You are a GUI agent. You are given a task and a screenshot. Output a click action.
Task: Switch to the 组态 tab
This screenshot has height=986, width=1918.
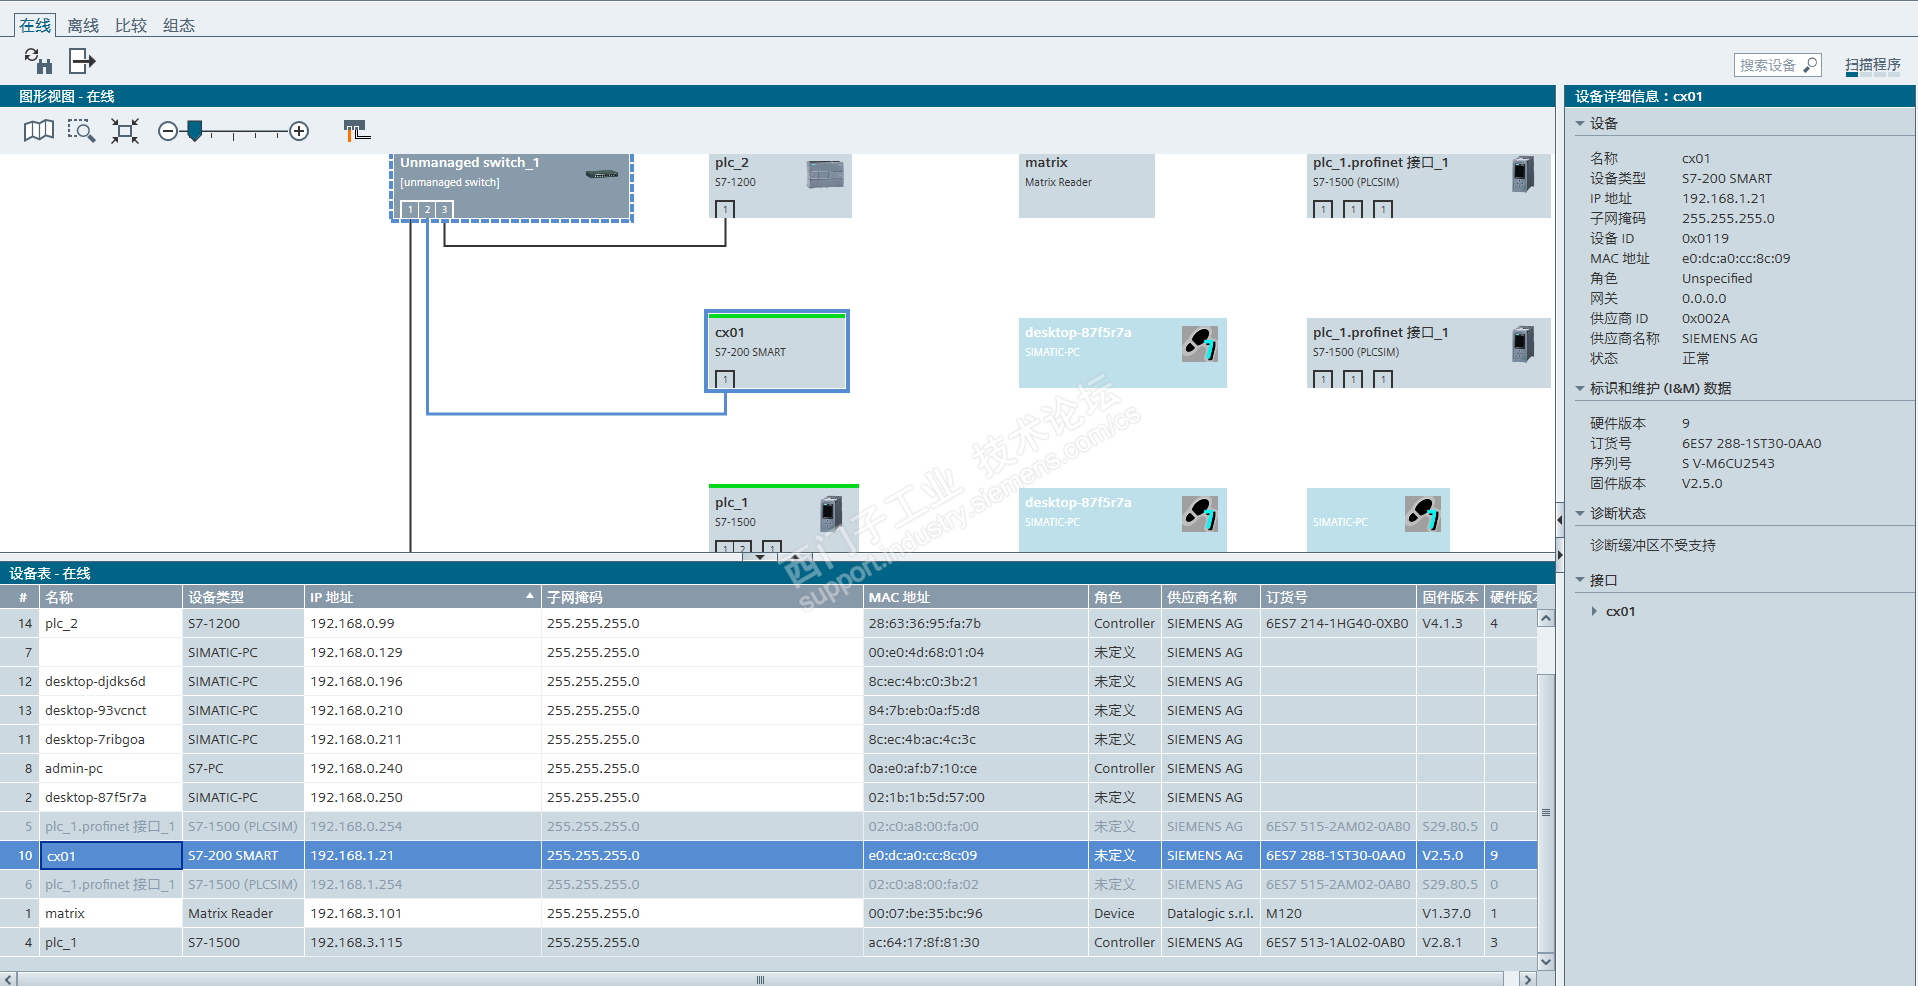pyautogui.click(x=179, y=25)
